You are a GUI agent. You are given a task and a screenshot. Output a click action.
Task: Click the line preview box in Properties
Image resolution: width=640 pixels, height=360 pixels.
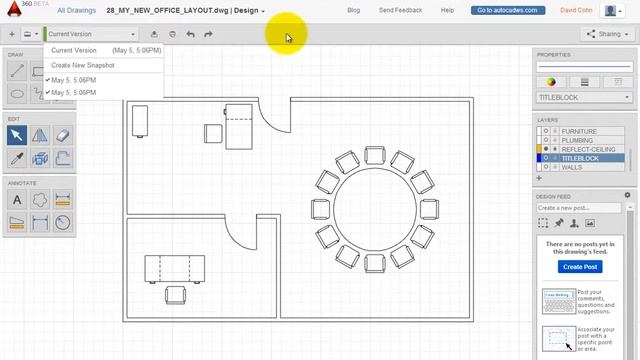[x=584, y=67]
